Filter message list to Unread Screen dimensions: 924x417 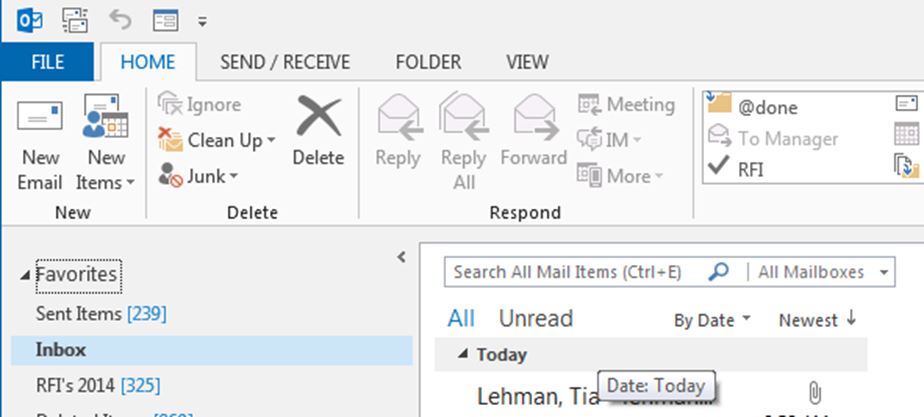(536, 319)
